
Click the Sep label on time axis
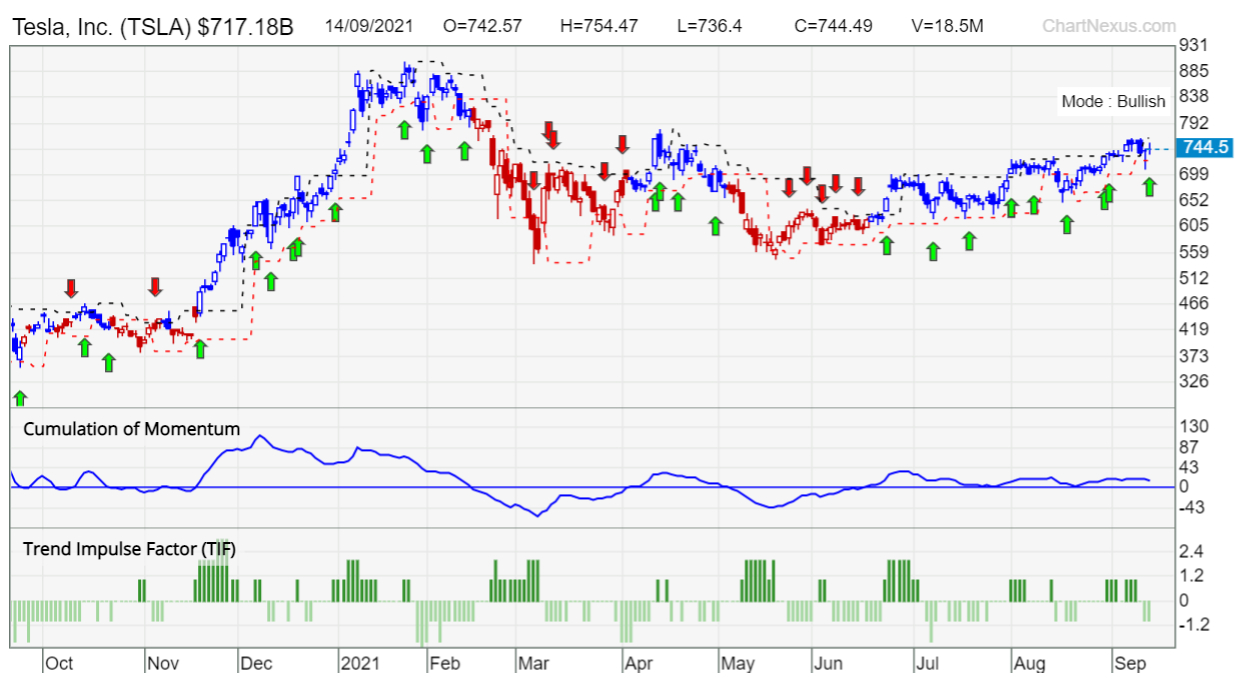(x=1130, y=663)
